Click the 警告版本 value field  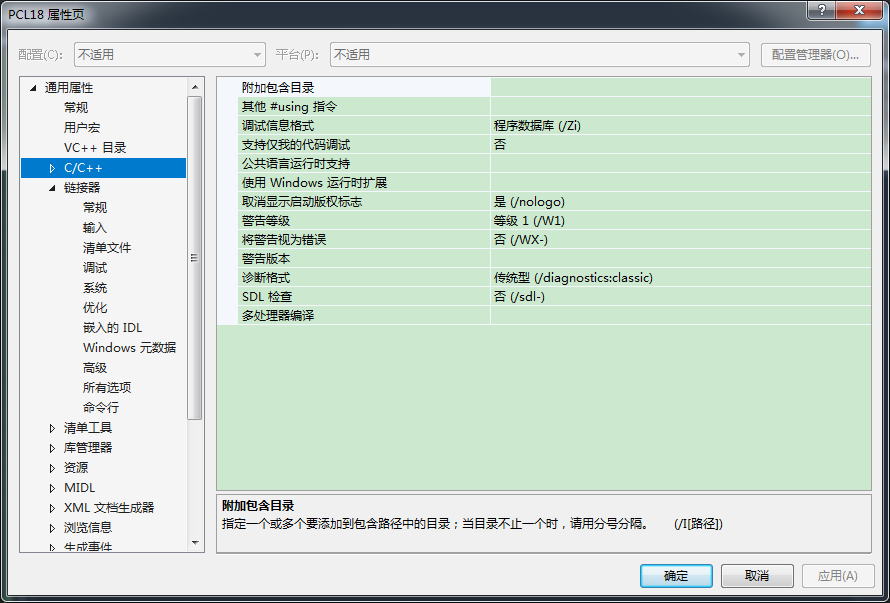[681, 259]
